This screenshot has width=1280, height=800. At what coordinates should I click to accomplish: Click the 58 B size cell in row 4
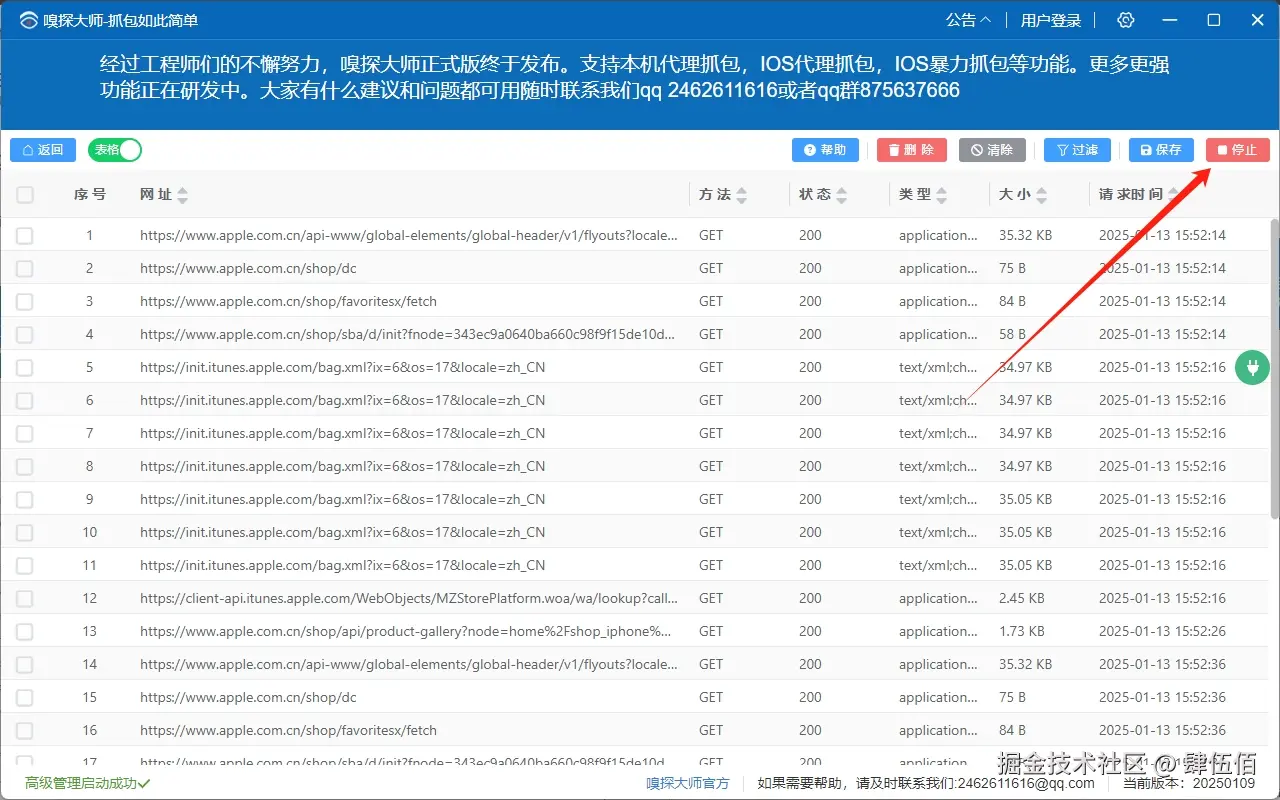(1013, 334)
